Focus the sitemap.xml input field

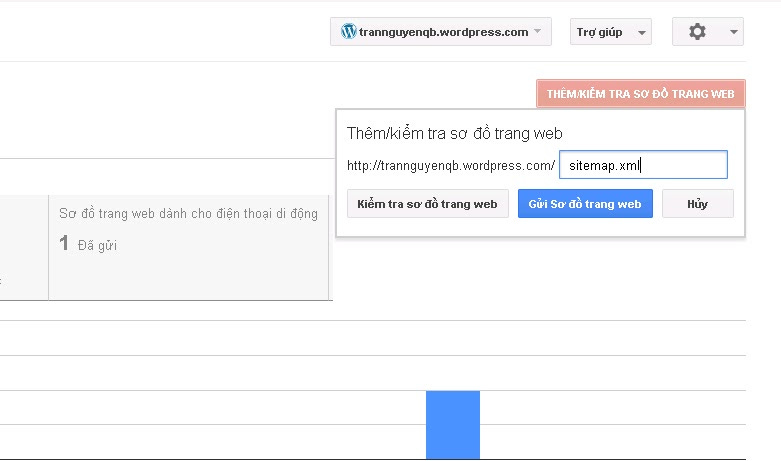click(x=643, y=165)
